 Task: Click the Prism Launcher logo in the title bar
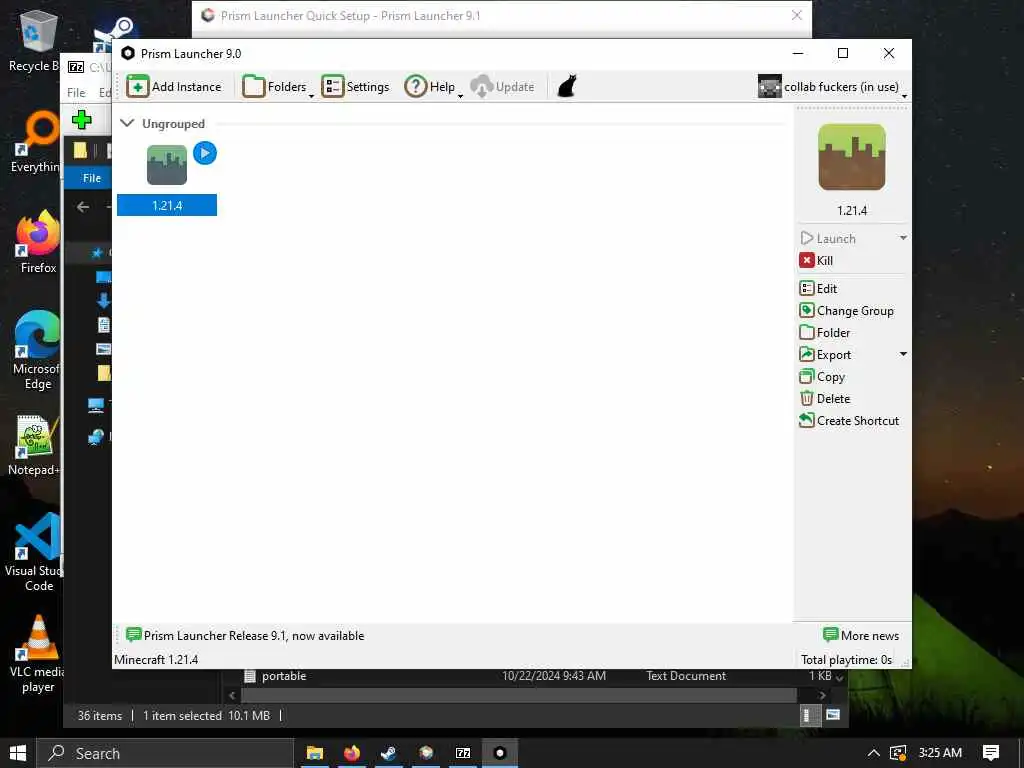click(128, 54)
